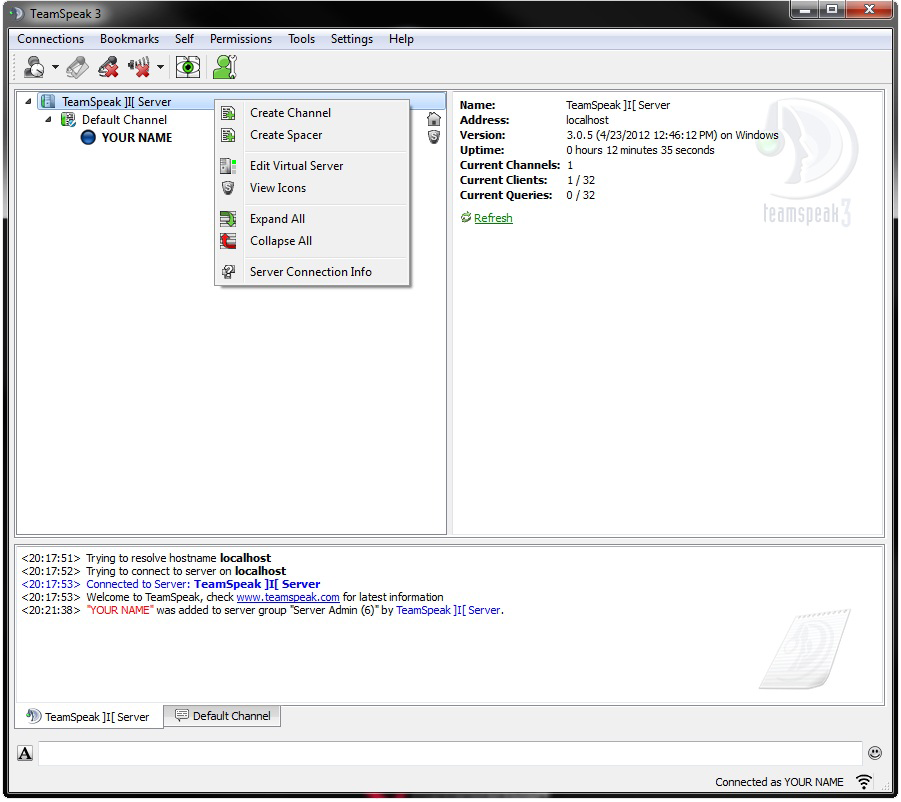Click the localhost address value
The height and width of the screenshot is (802, 901).
point(587,120)
